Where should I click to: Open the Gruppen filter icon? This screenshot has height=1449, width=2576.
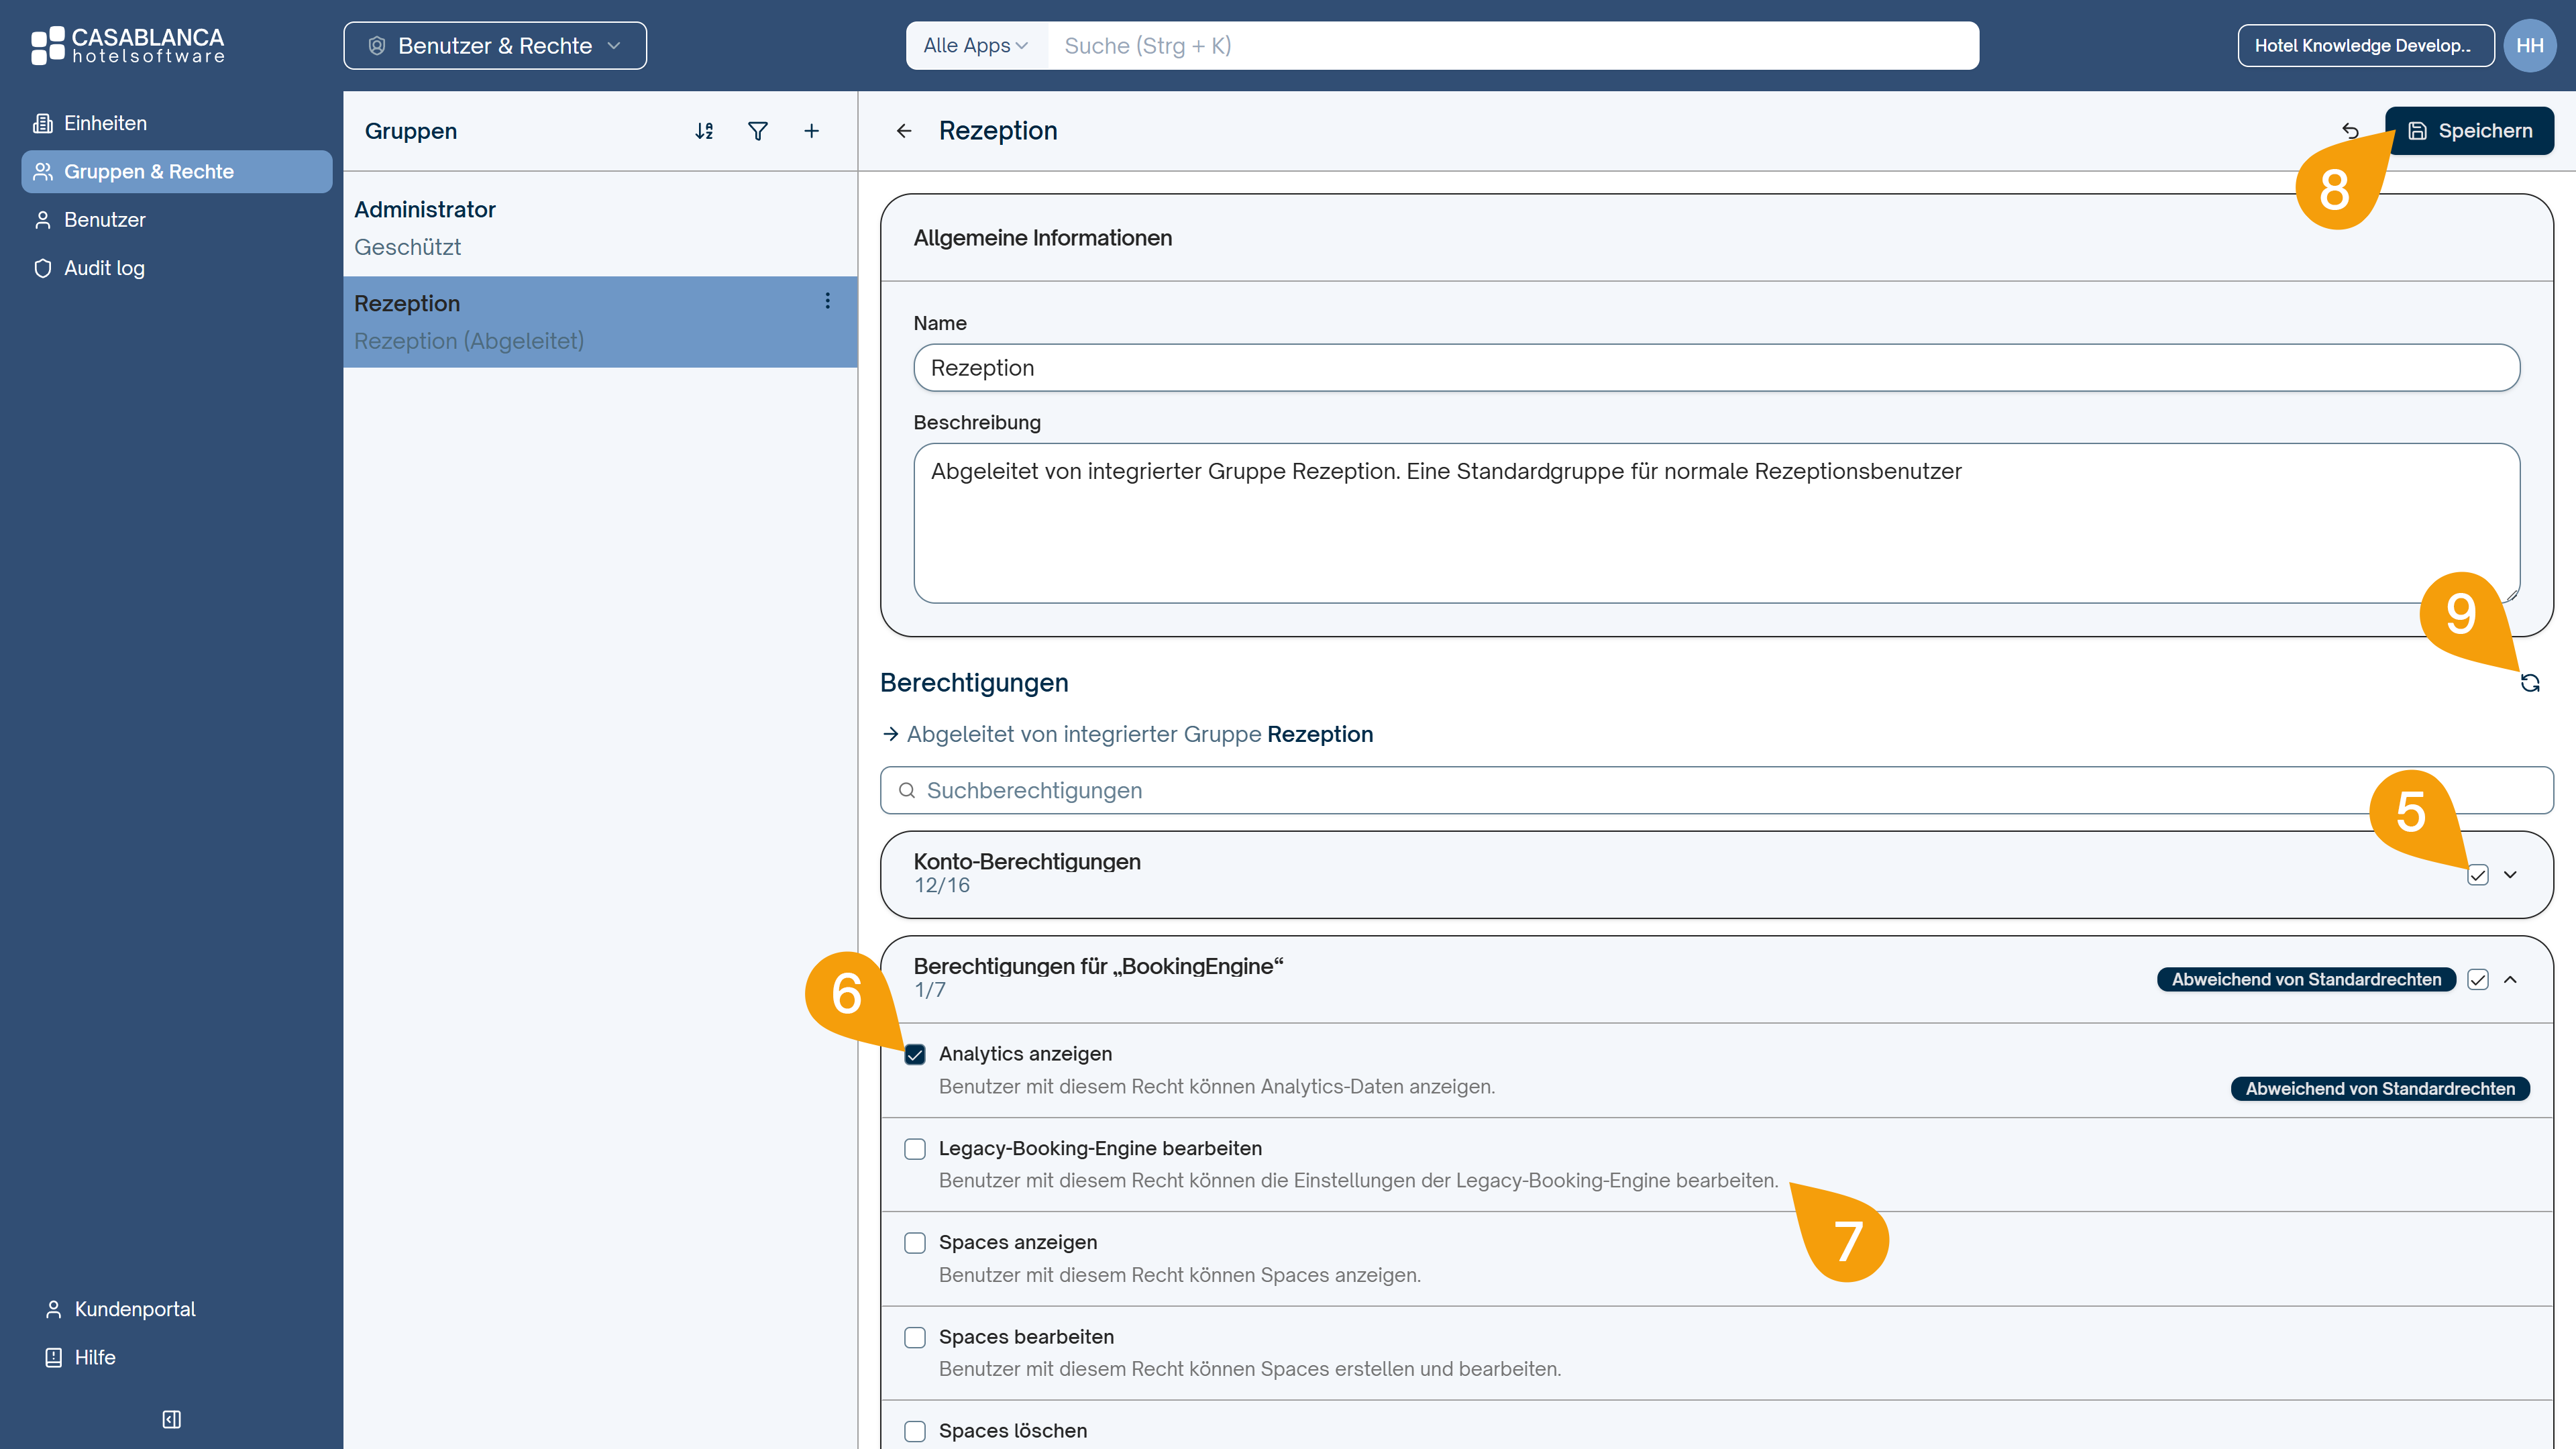[758, 131]
